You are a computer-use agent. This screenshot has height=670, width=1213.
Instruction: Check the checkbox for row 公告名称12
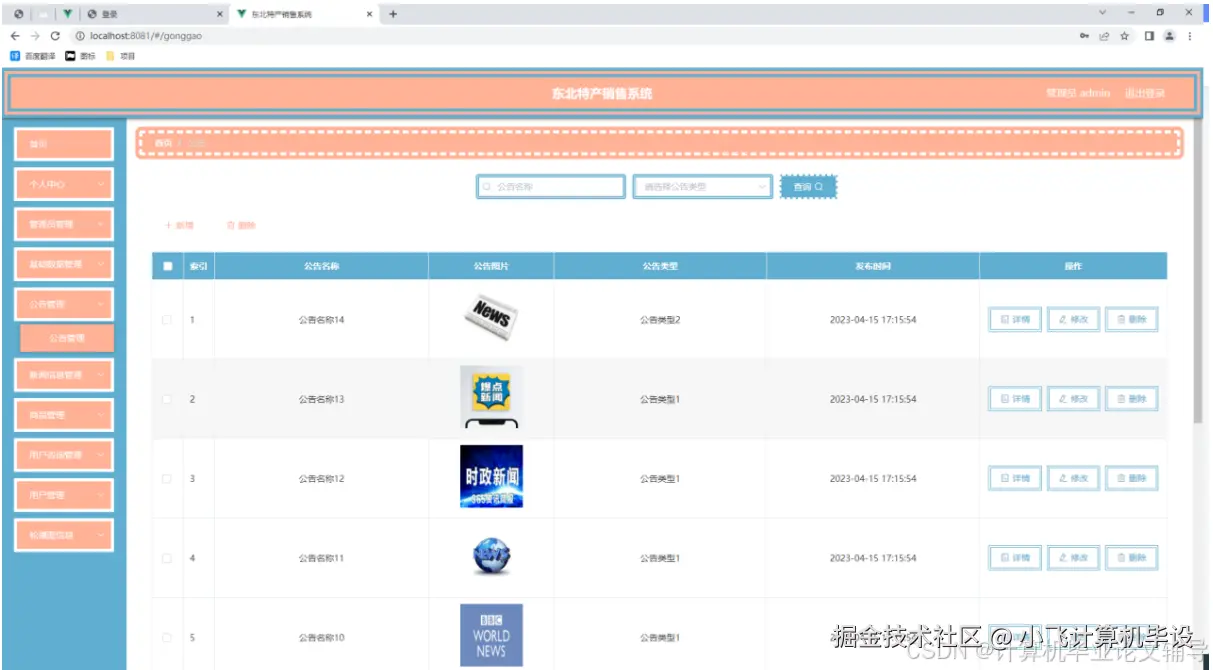pos(167,479)
